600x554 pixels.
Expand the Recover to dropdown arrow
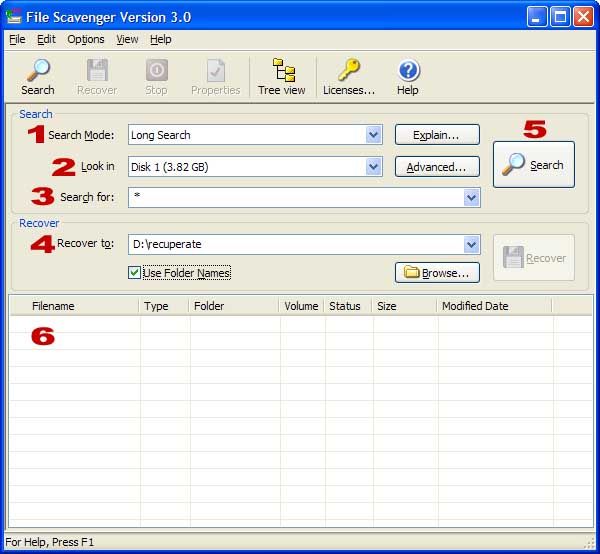(x=471, y=244)
